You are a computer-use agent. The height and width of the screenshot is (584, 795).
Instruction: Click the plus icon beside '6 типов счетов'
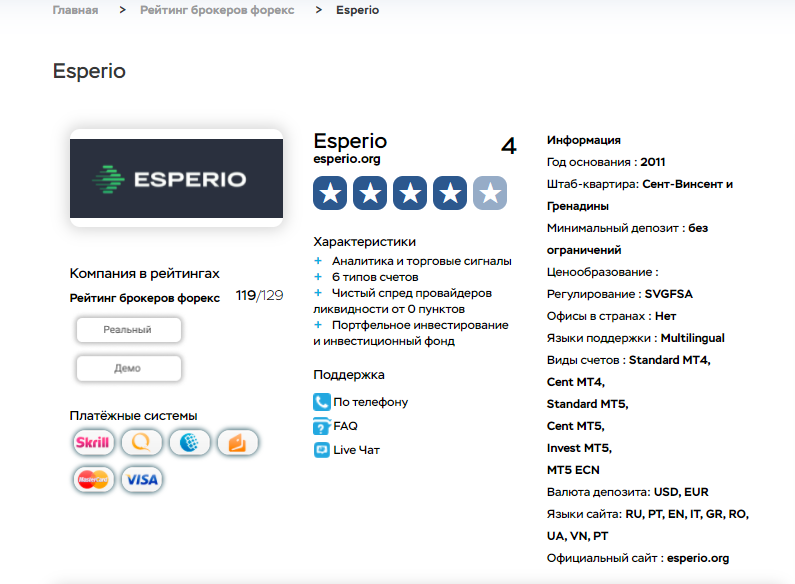click(318, 277)
